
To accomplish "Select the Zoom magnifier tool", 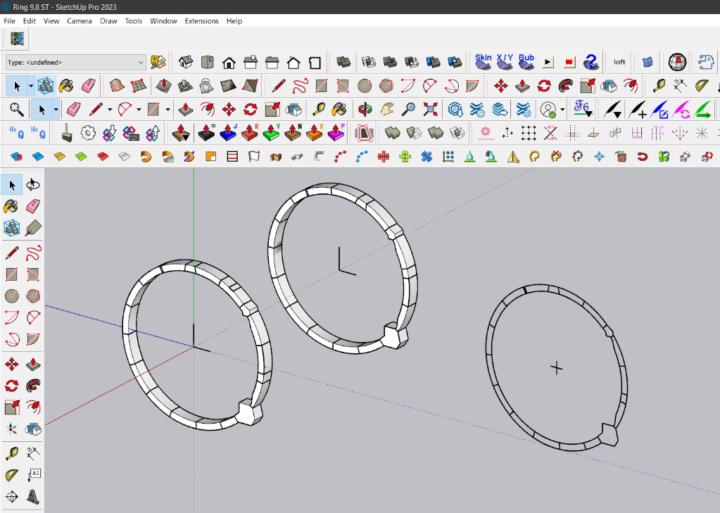I will [x=408, y=109].
